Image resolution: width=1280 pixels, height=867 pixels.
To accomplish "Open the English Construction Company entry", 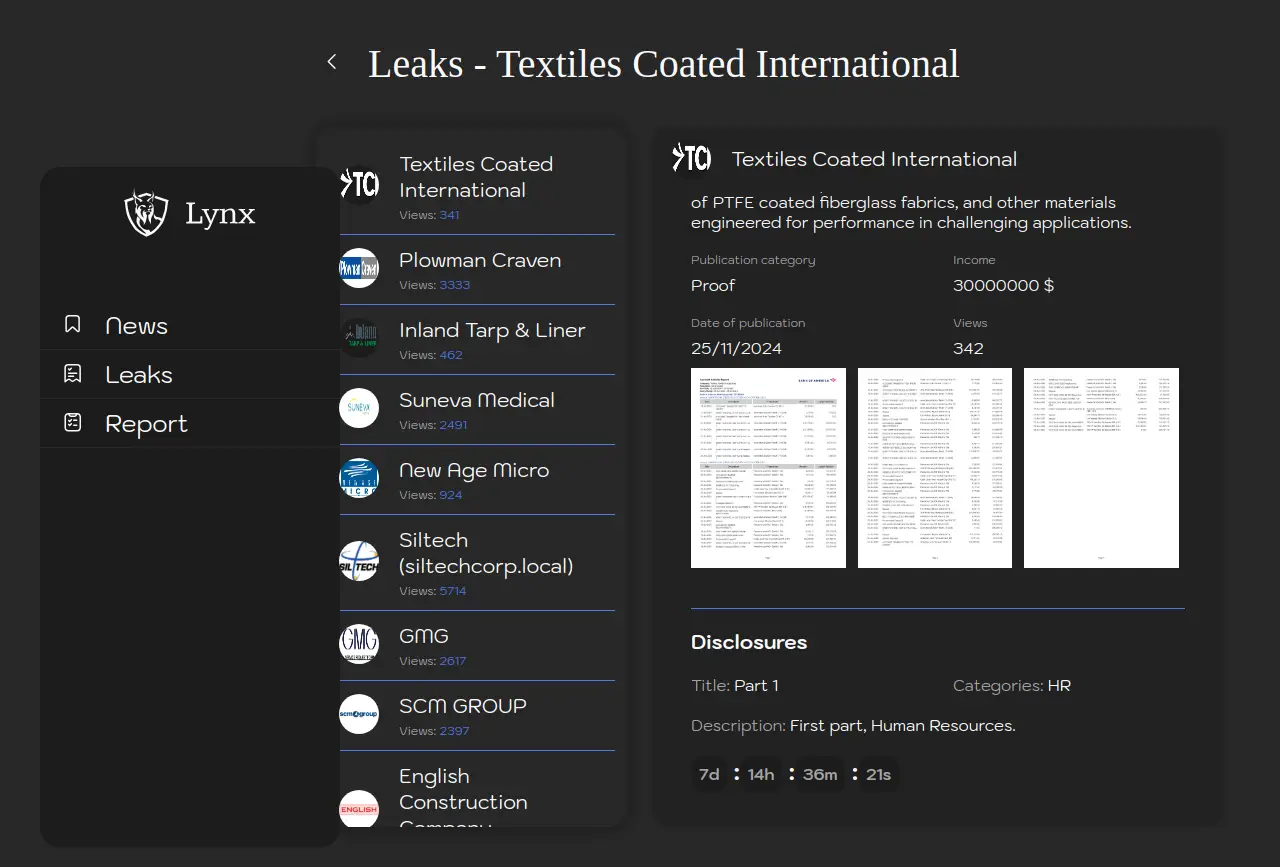I will (463, 800).
